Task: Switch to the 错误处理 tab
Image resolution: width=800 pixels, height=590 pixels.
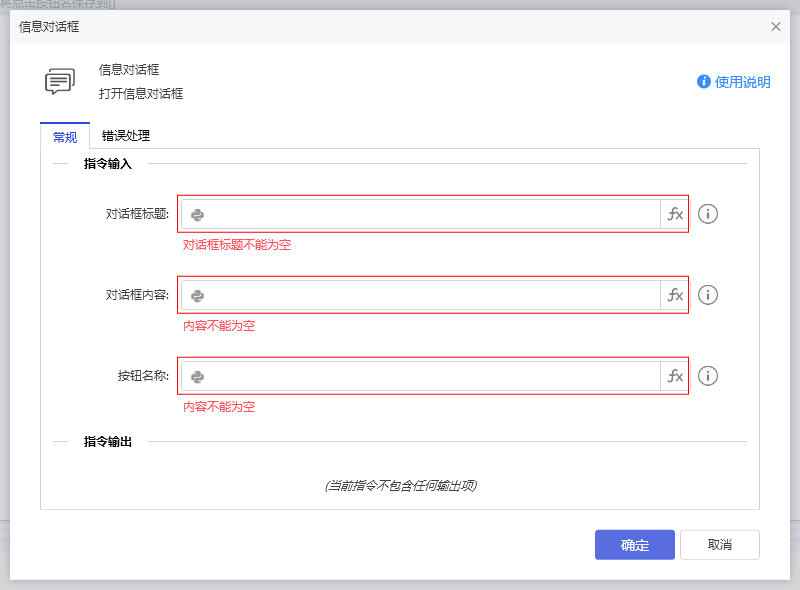Action: (x=124, y=136)
